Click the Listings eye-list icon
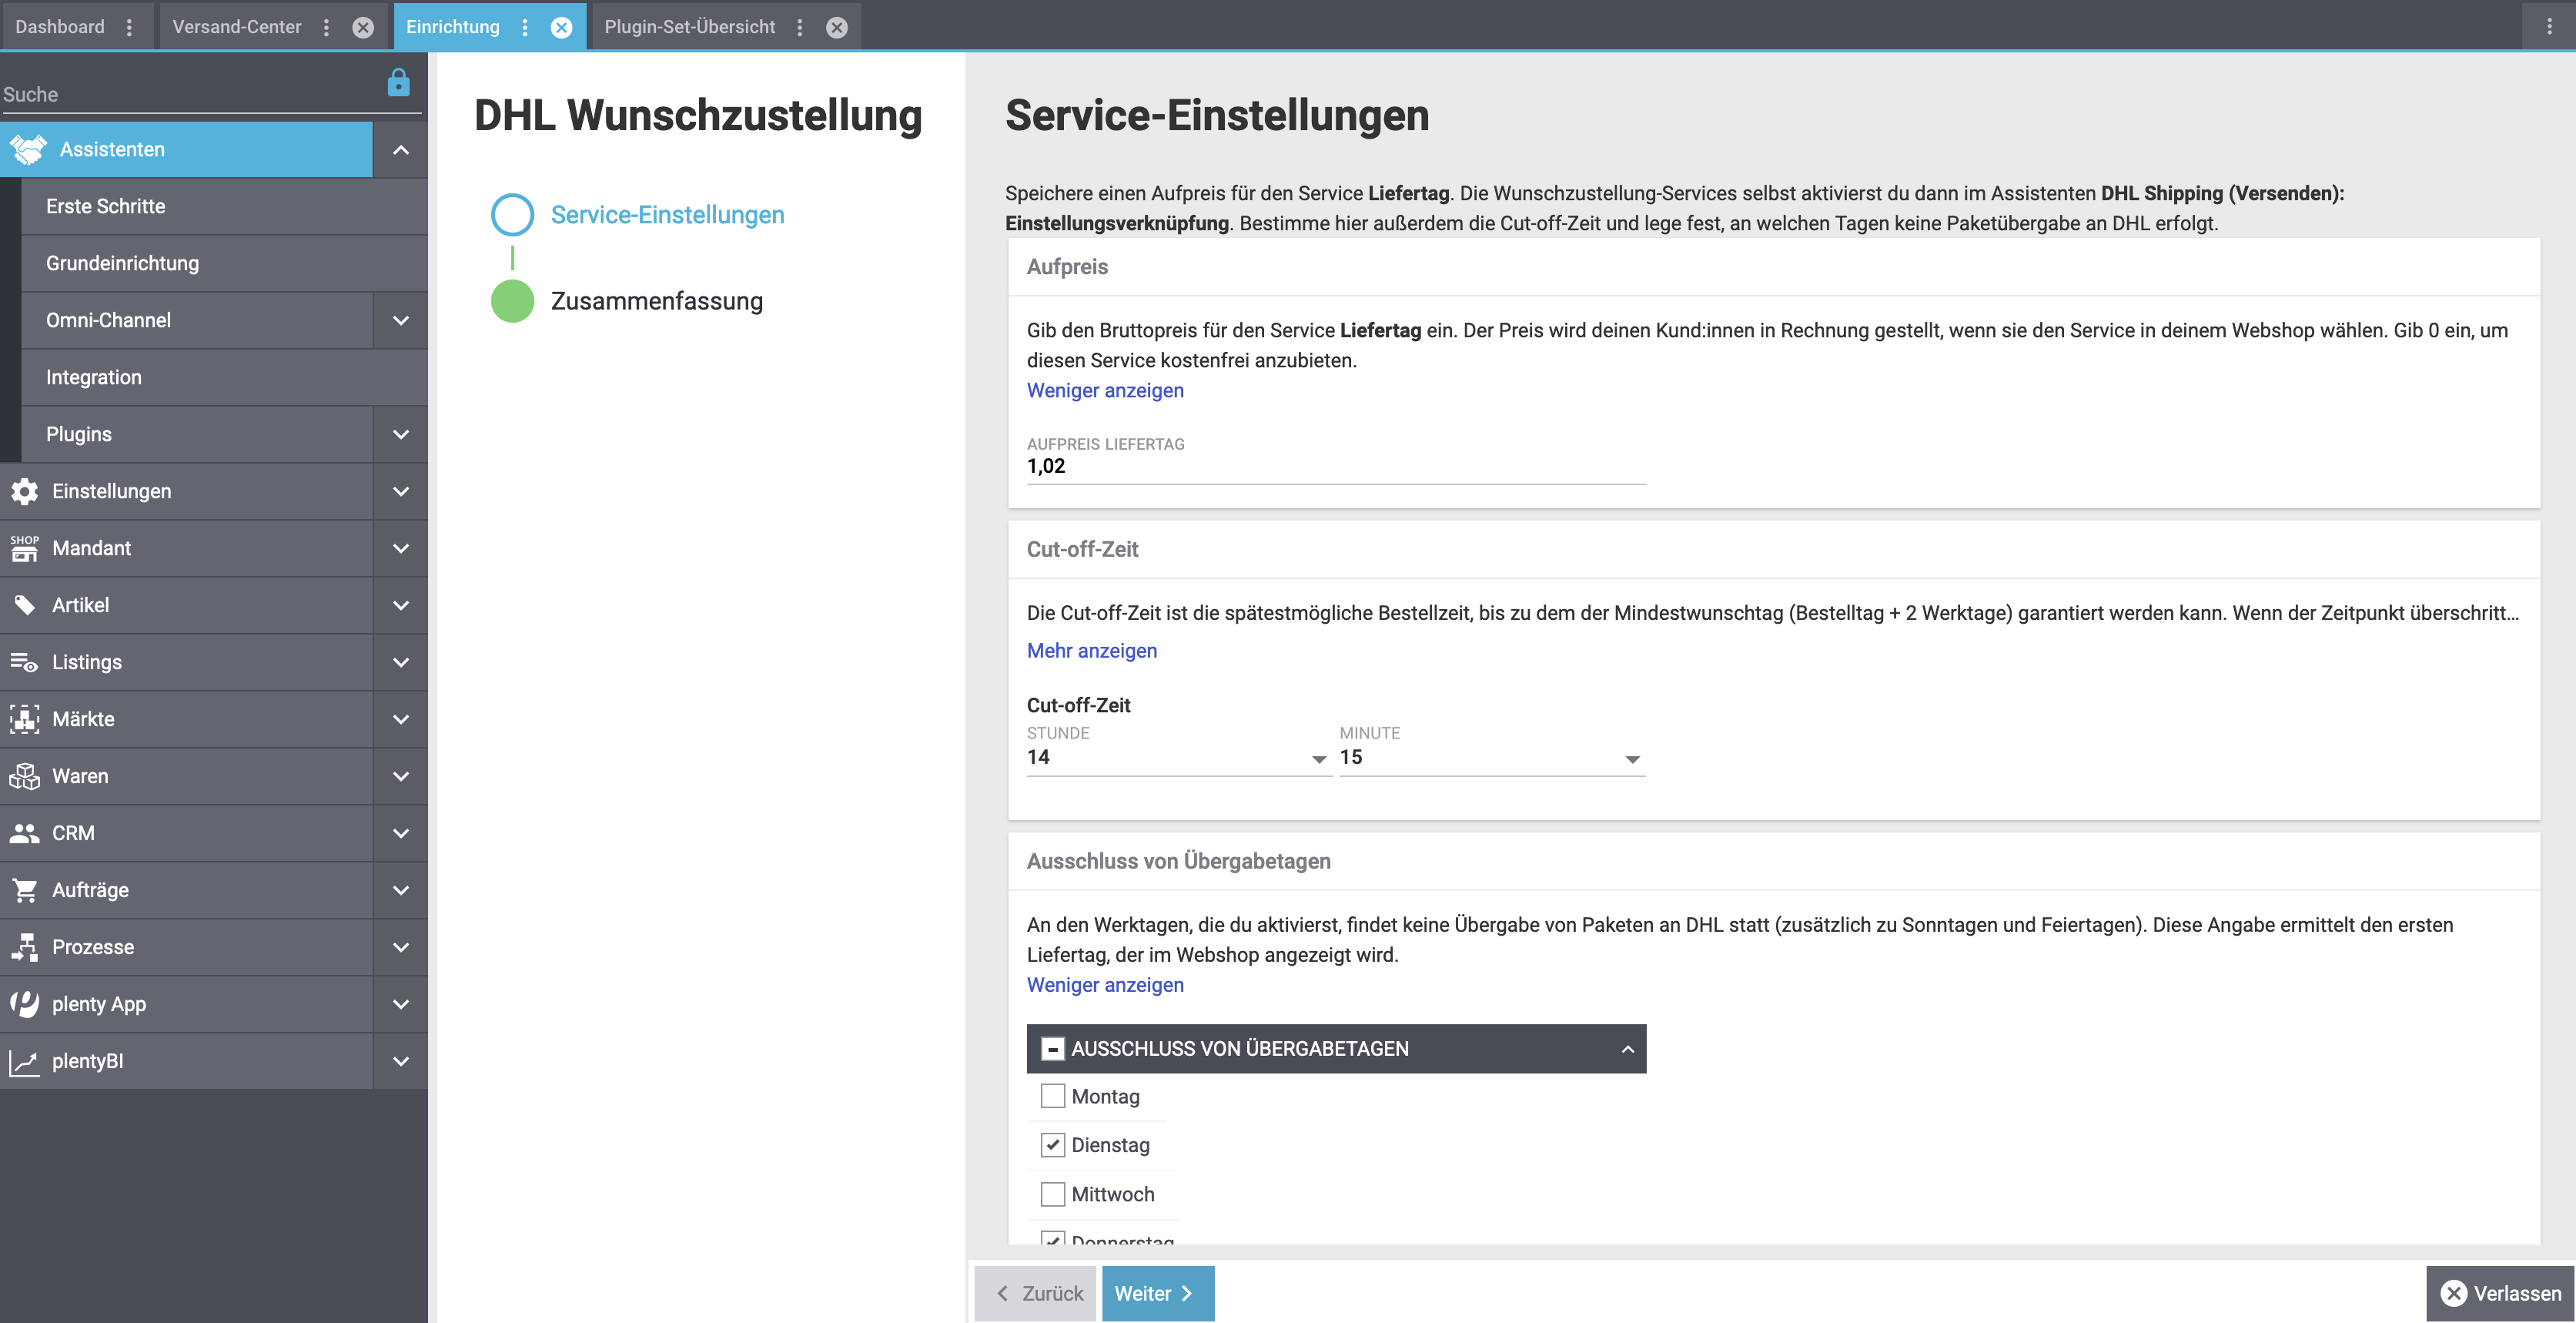Screen dimensions: 2576x1323 pyautogui.click(x=25, y=662)
